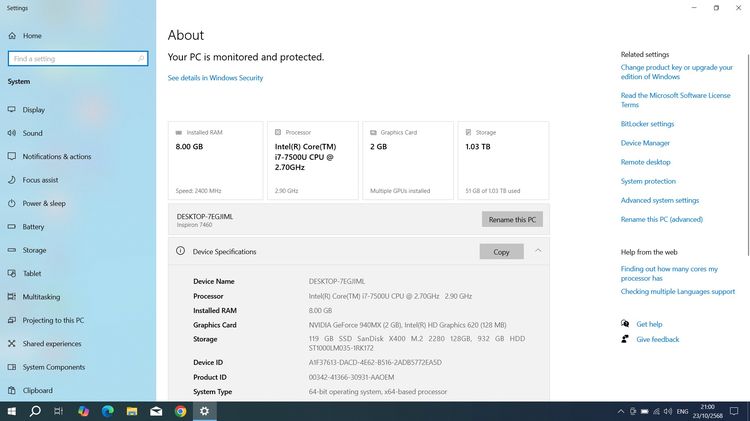Click the Clipboard sidebar icon
750x421 pixels.
[12, 390]
